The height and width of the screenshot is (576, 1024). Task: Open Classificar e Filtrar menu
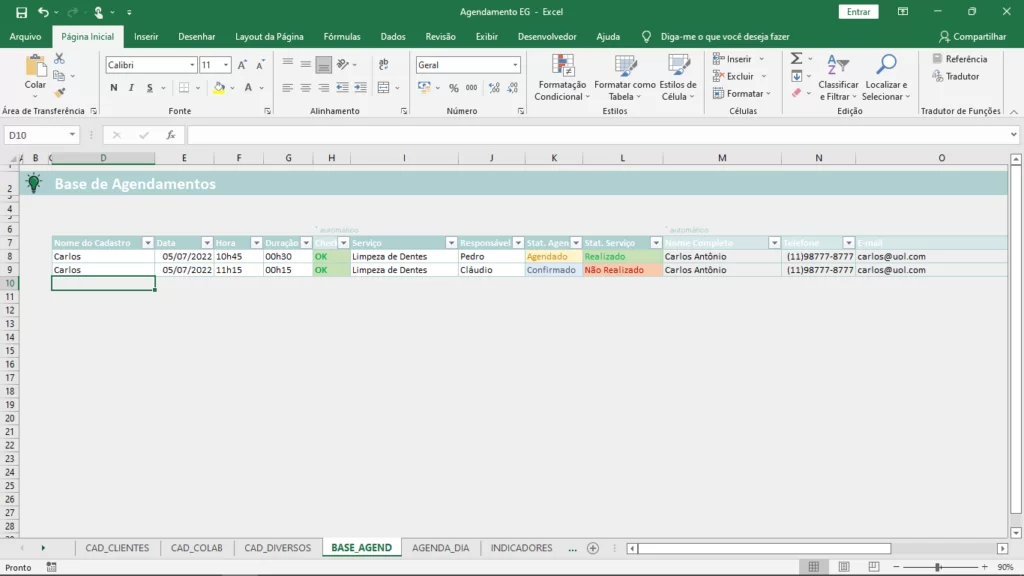pos(839,78)
